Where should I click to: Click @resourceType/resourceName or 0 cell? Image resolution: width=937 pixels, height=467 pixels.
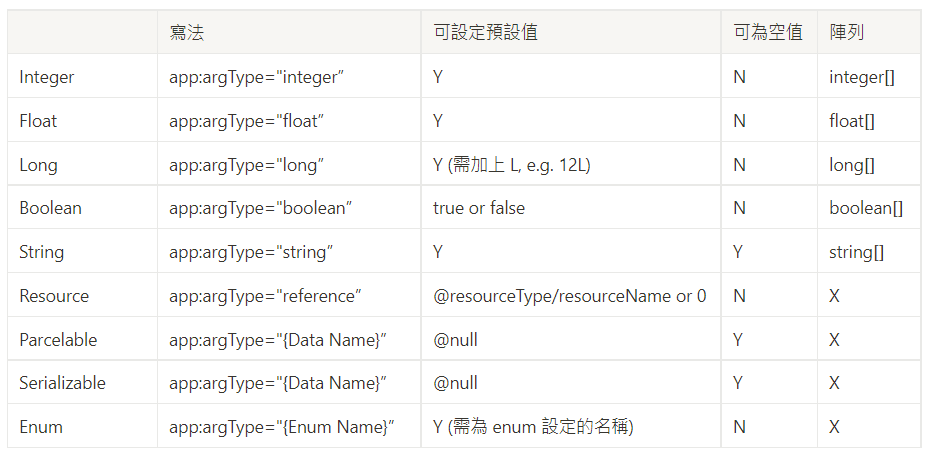point(569,296)
